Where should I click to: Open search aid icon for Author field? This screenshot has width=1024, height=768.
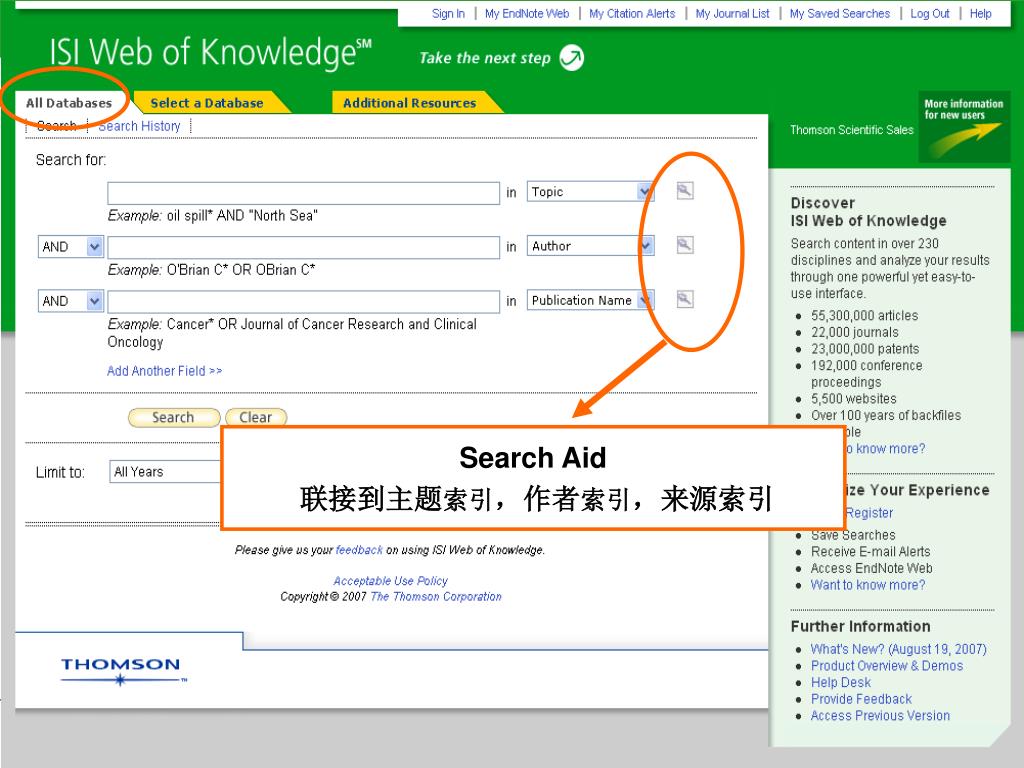tap(684, 245)
